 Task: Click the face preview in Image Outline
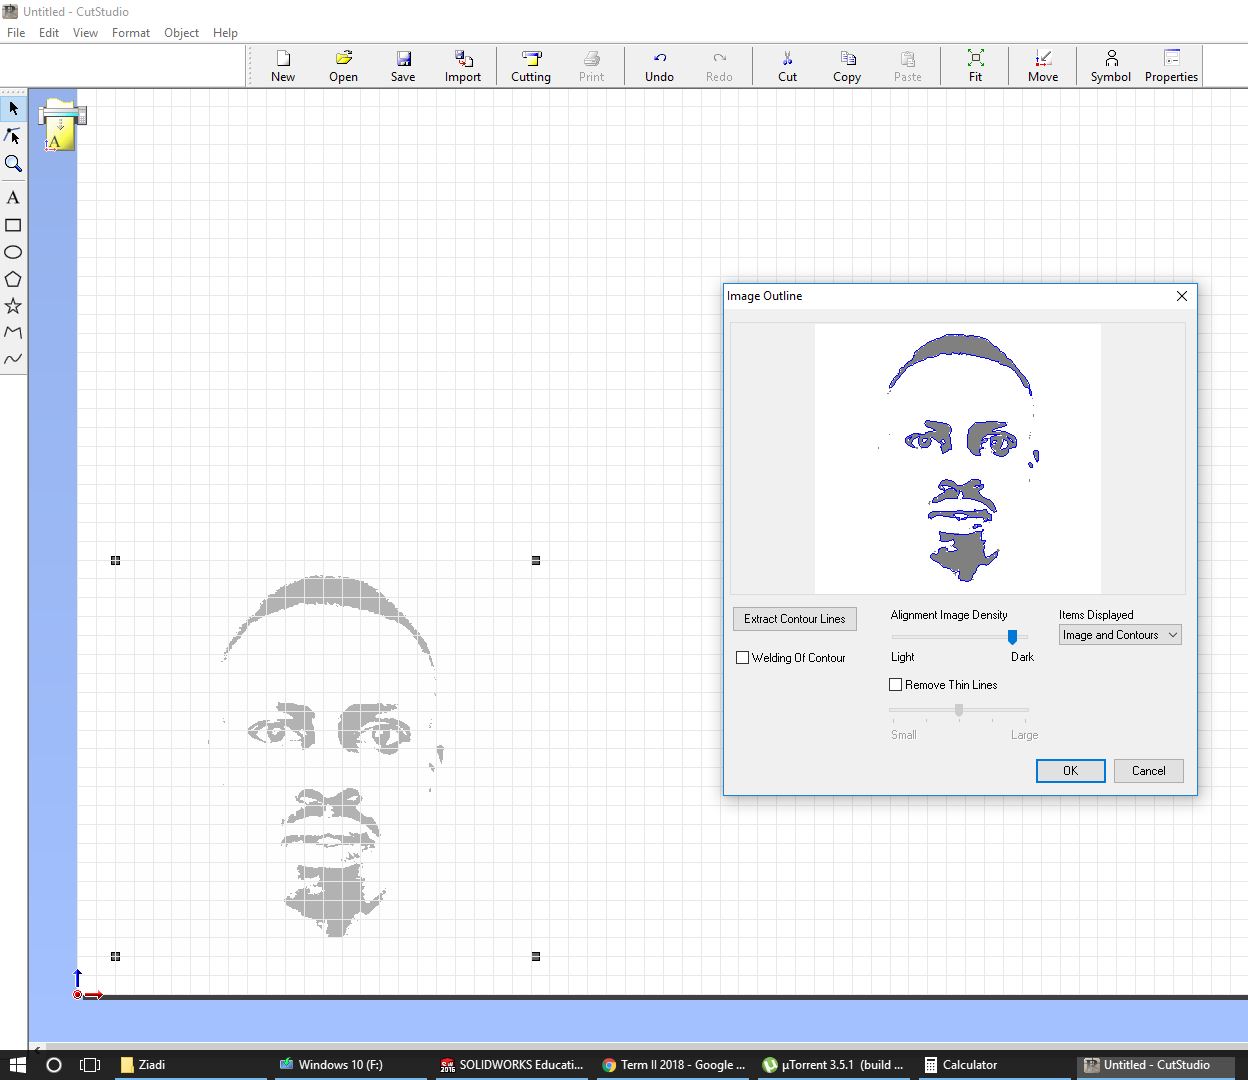click(x=958, y=458)
